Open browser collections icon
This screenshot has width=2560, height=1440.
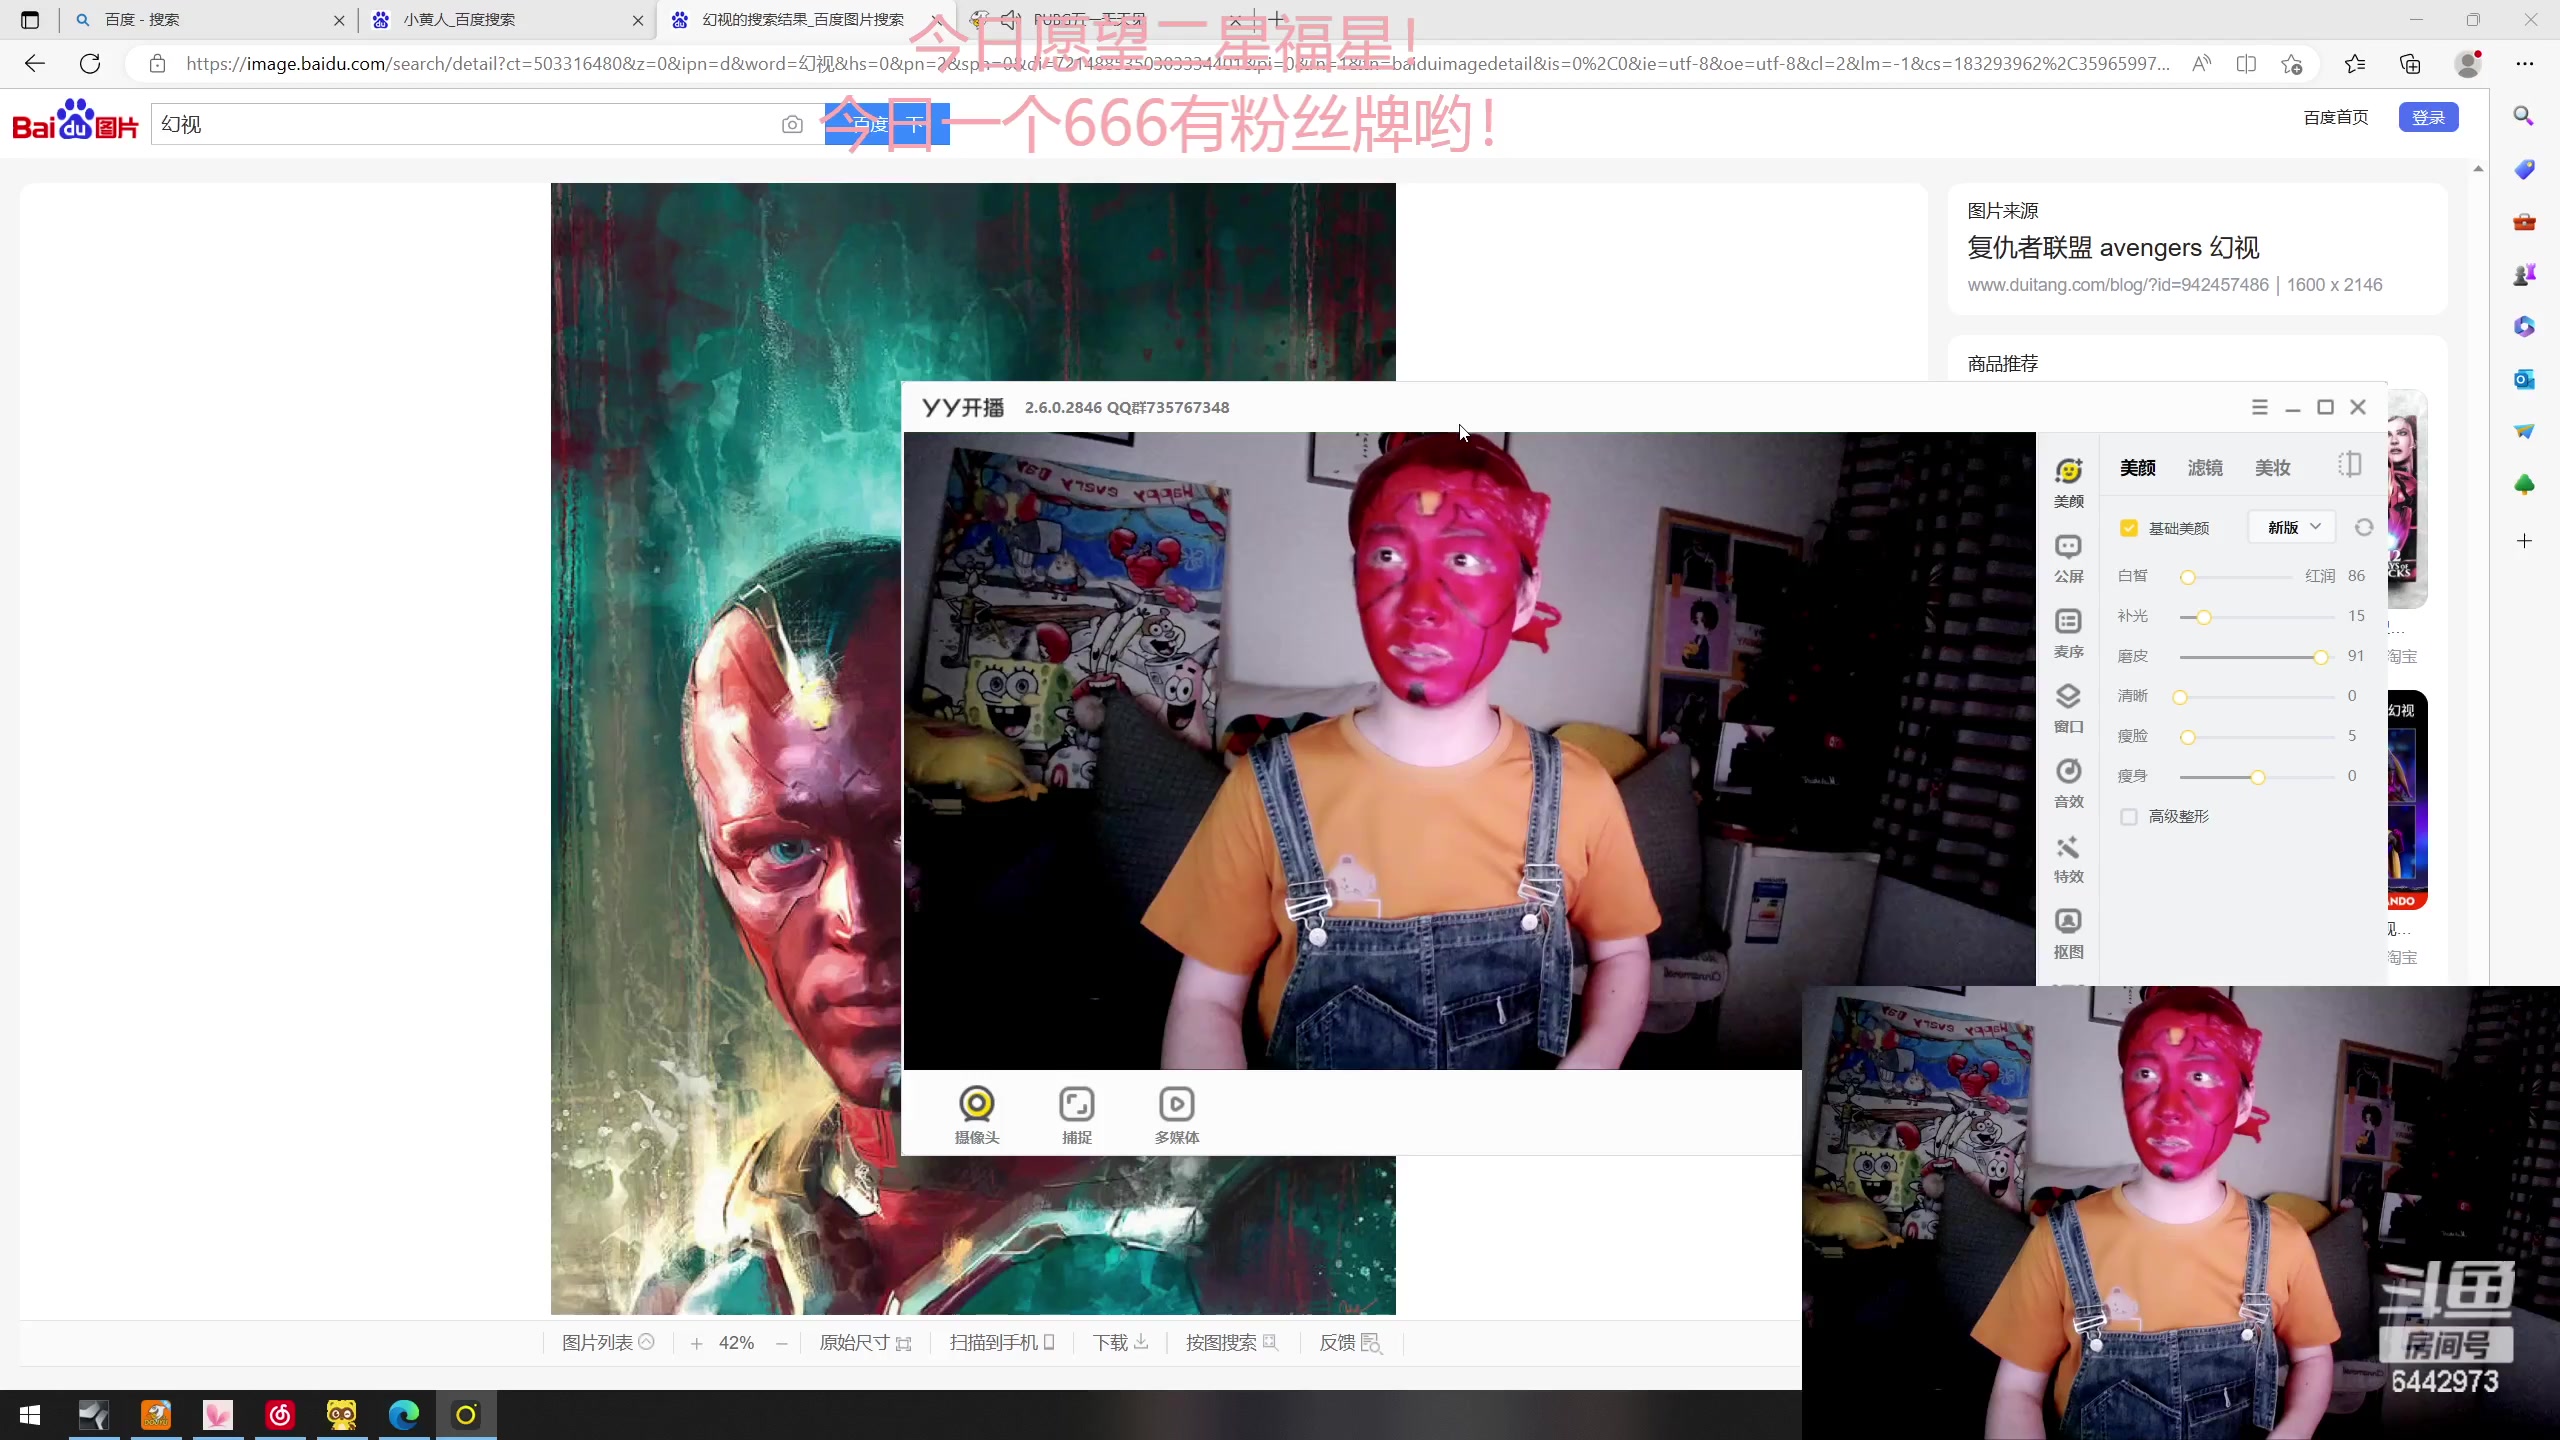pos(2410,64)
